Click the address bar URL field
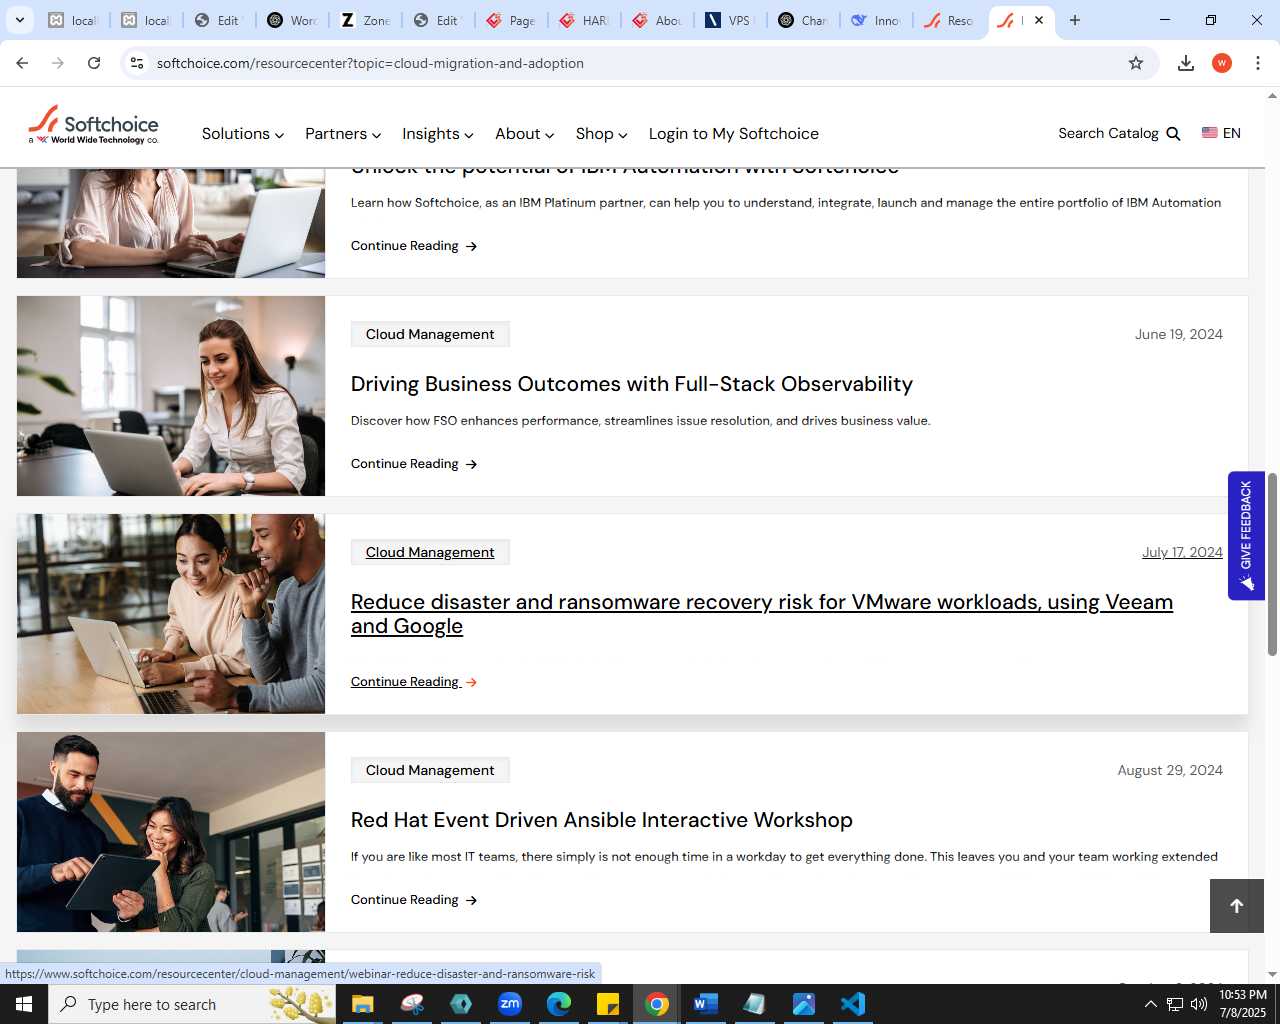The width and height of the screenshot is (1280, 1024). [x=640, y=63]
